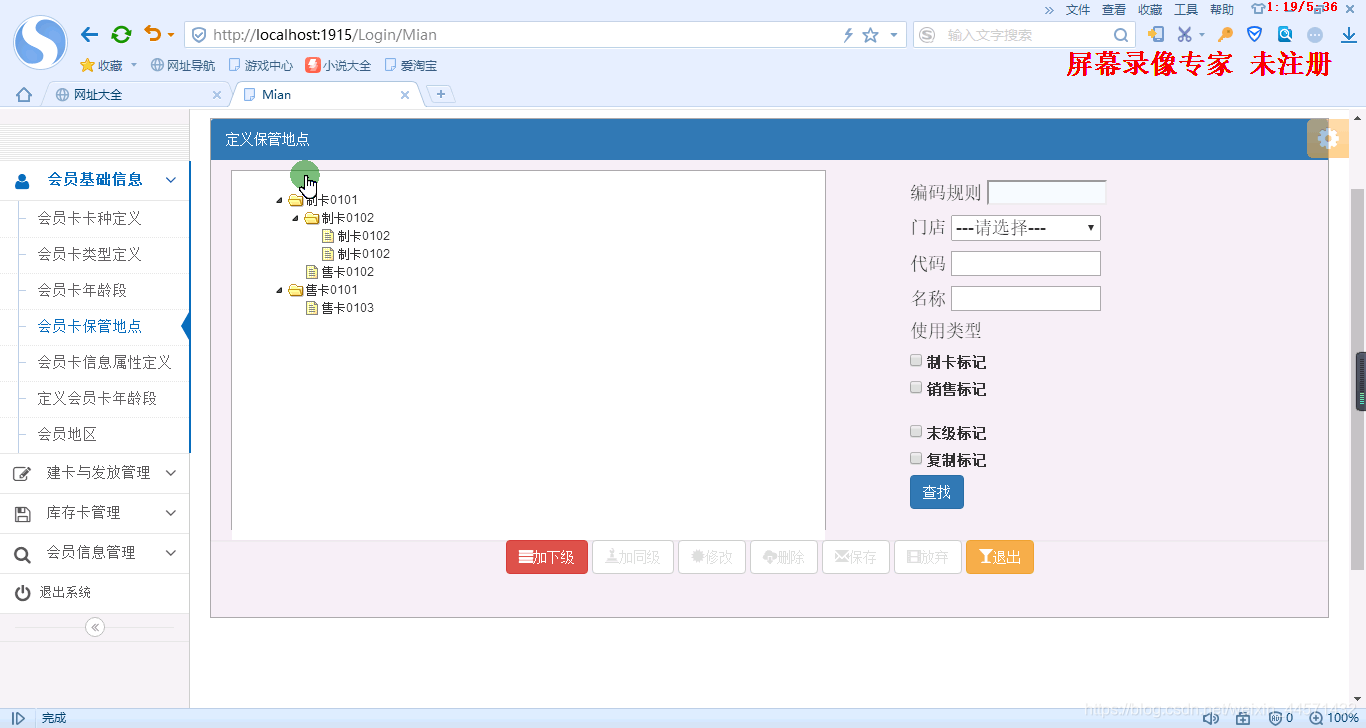Click the browser back arrow
Screen dimensions: 1366x728
[89, 35]
